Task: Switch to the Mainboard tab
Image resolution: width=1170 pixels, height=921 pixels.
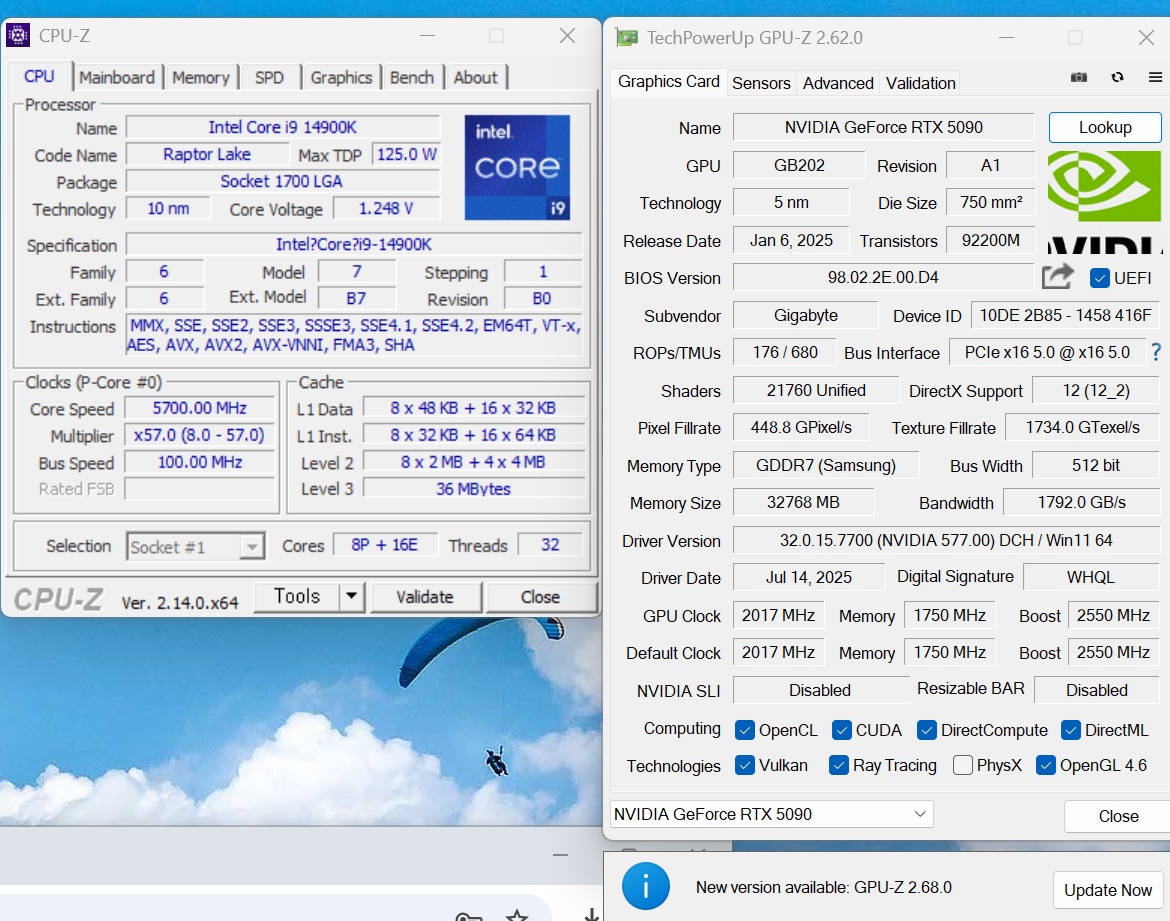Action: click(117, 77)
